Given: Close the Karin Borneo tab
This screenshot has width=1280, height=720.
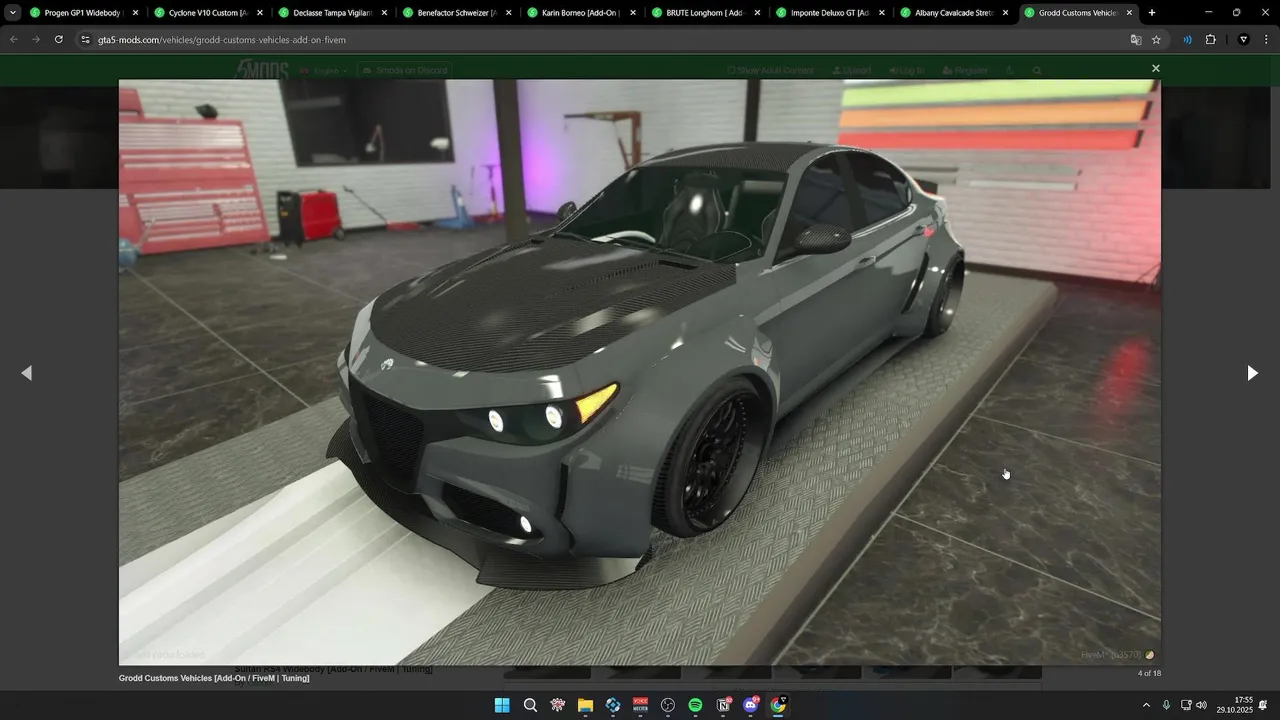Looking at the screenshot, I should tap(633, 13).
